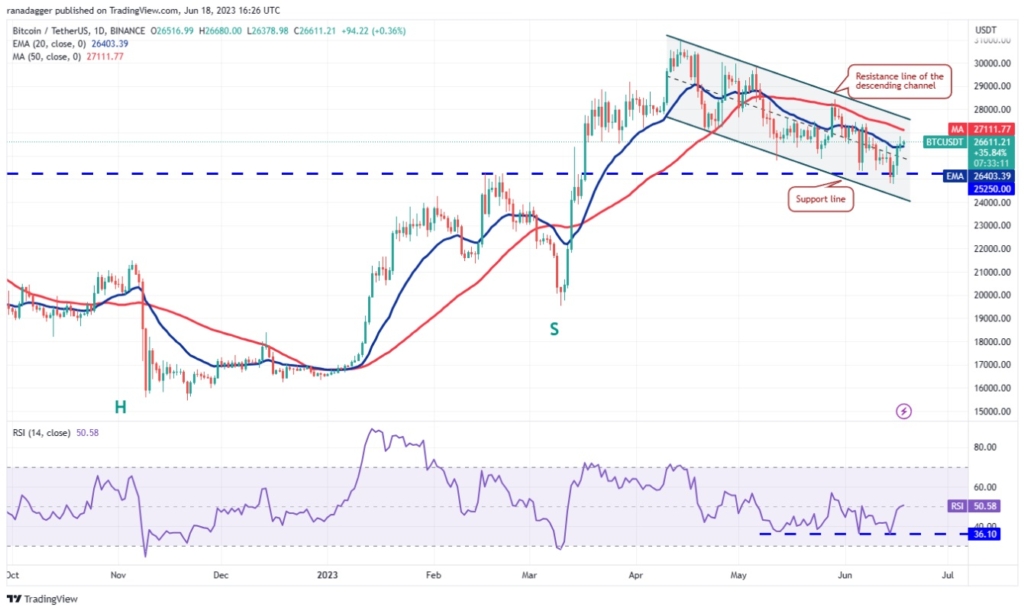The image size is (1024, 607).
Task: Click the Jul date axis label
Action: tap(948, 575)
